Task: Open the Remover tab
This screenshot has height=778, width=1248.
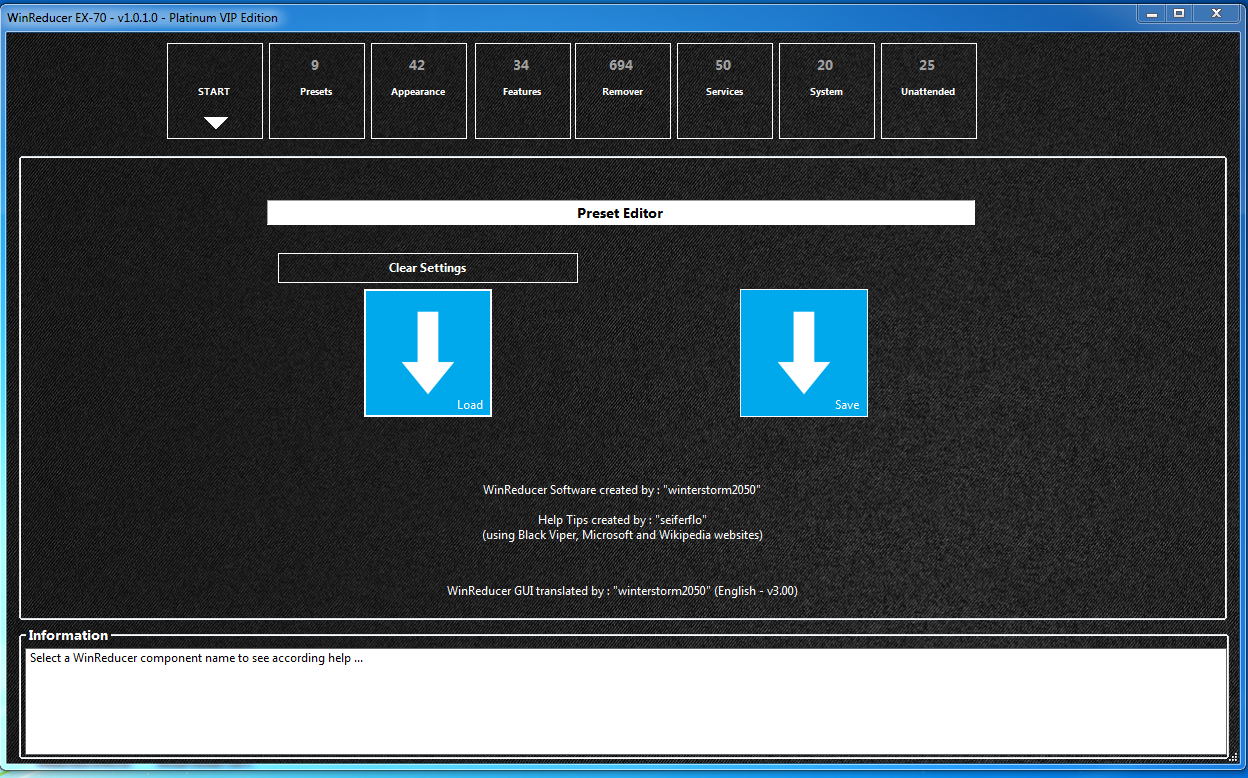Action: coord(622,91)
